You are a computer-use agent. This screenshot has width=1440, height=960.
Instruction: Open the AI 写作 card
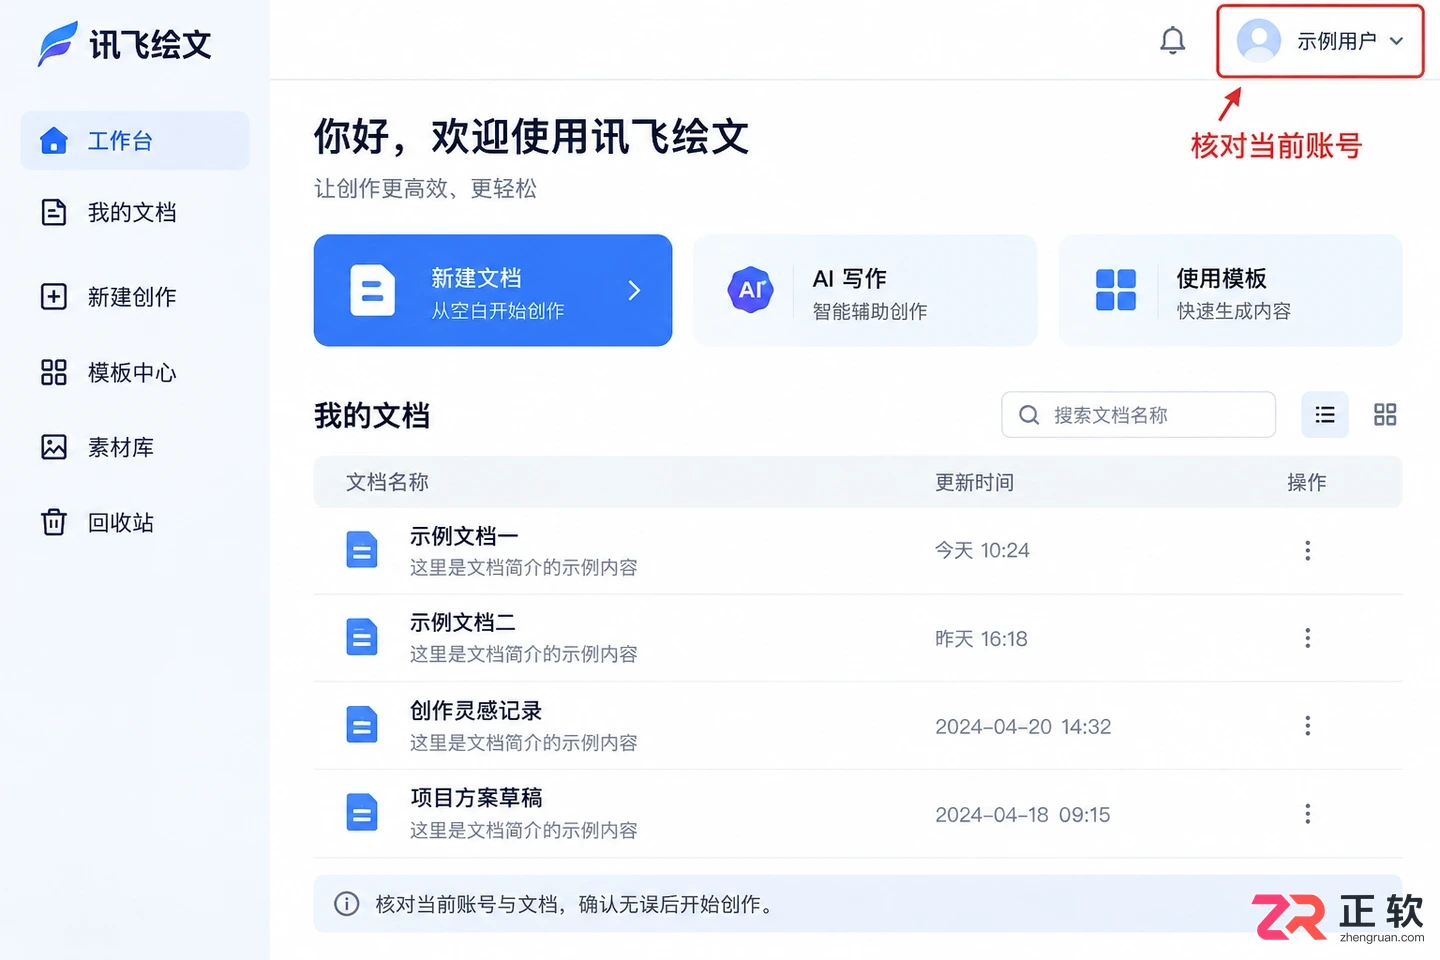tap(865, 291)
